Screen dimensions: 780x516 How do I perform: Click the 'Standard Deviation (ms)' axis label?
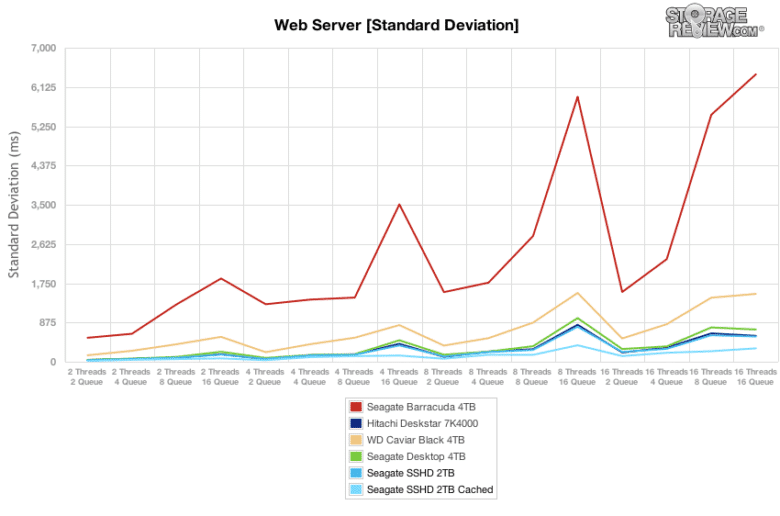point(13,205)
